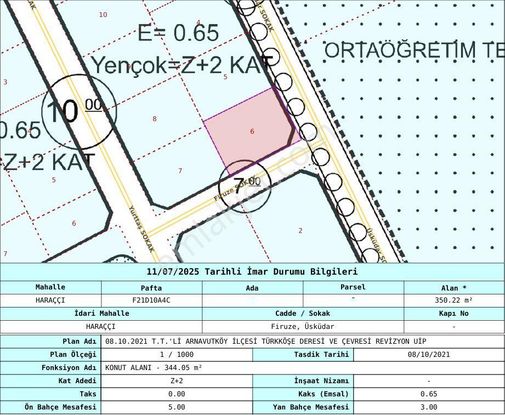Image resolution: width=505 pixels, height=415 pixels.
Task: Select the Pafta value F21D10A4C
Action: [x=151, y=300]
